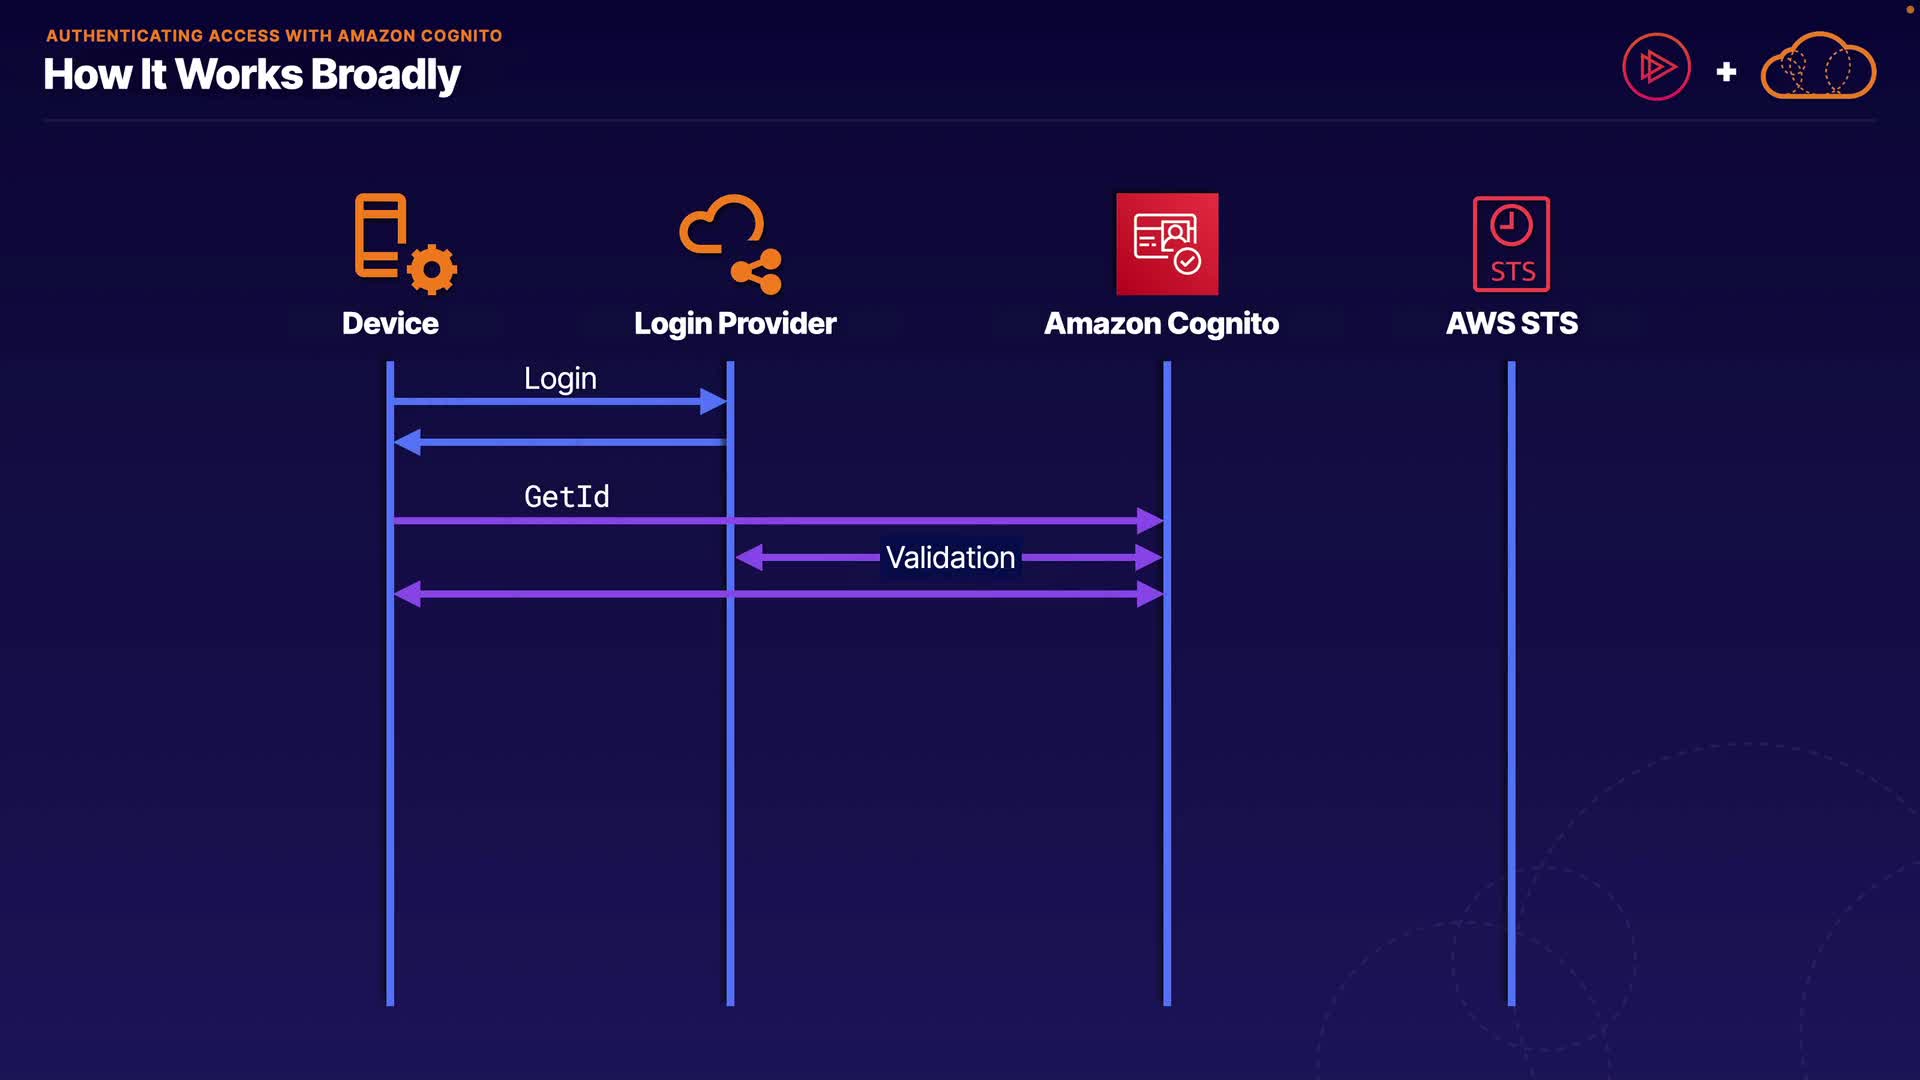Click the Pluralsight play logo
The image size is (1920, 1080).
point(1656,68)
